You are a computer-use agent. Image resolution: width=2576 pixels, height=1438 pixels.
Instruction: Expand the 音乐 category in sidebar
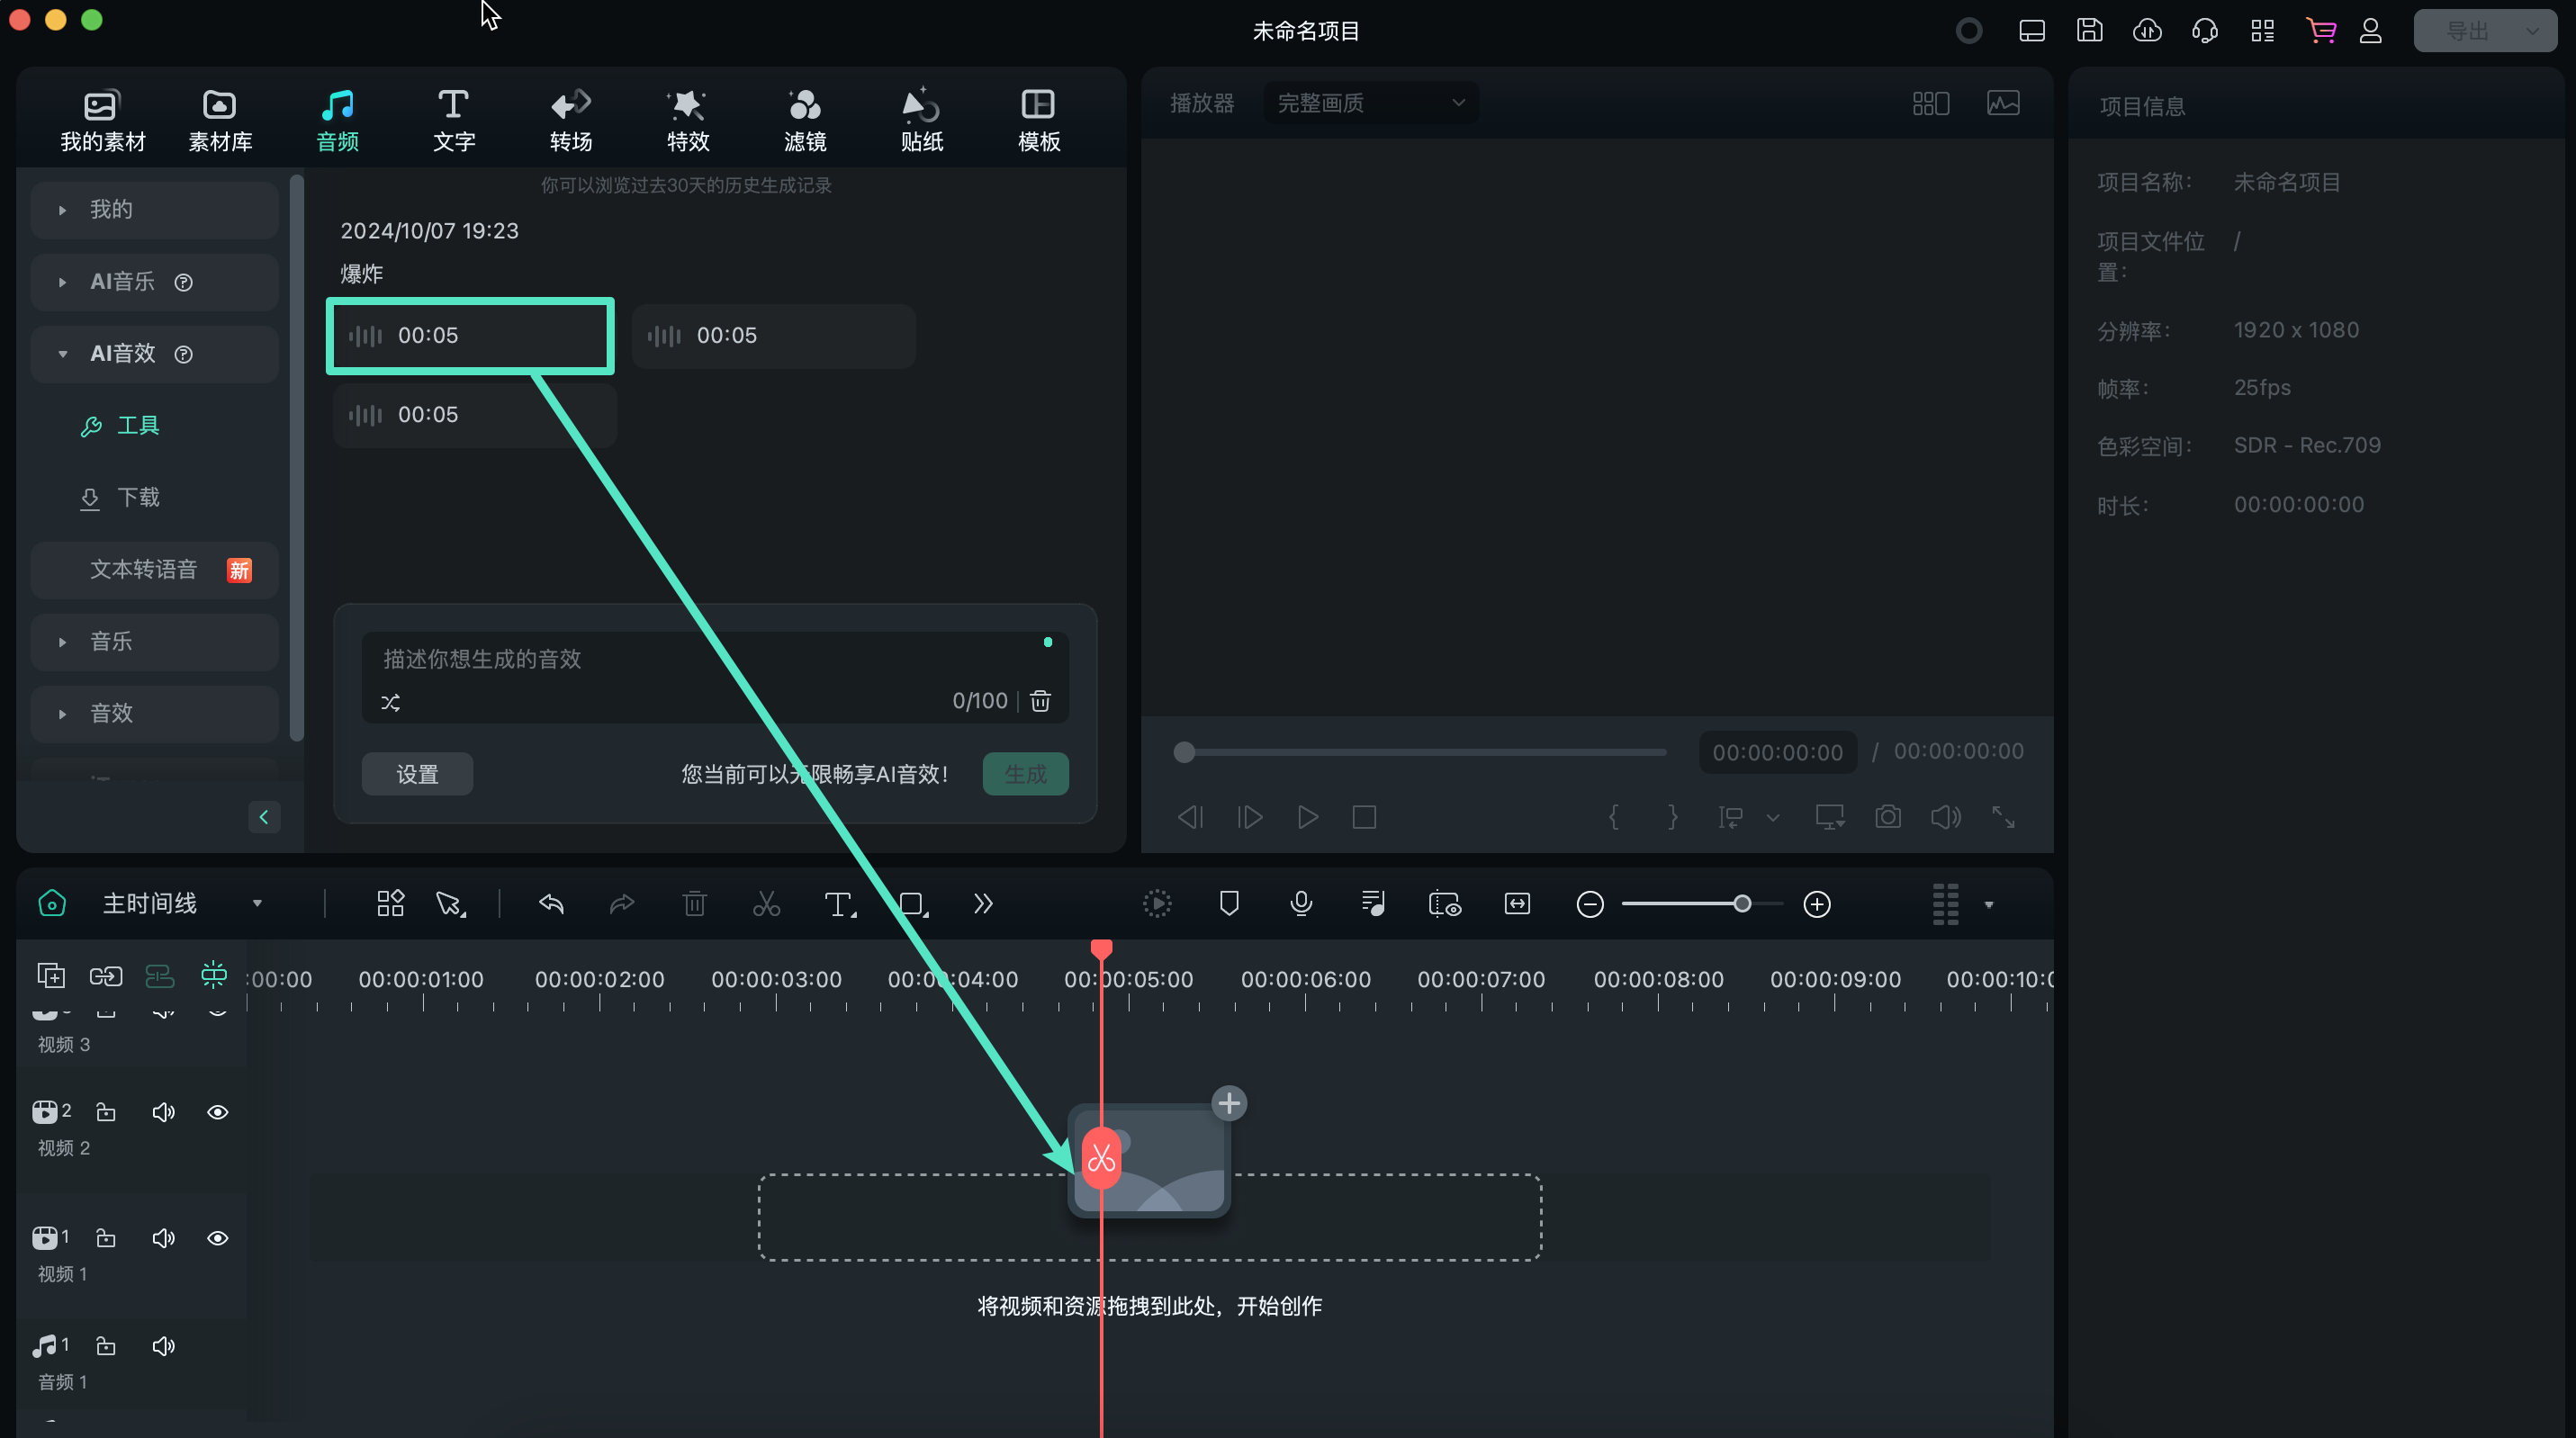[x=110, y=641]
